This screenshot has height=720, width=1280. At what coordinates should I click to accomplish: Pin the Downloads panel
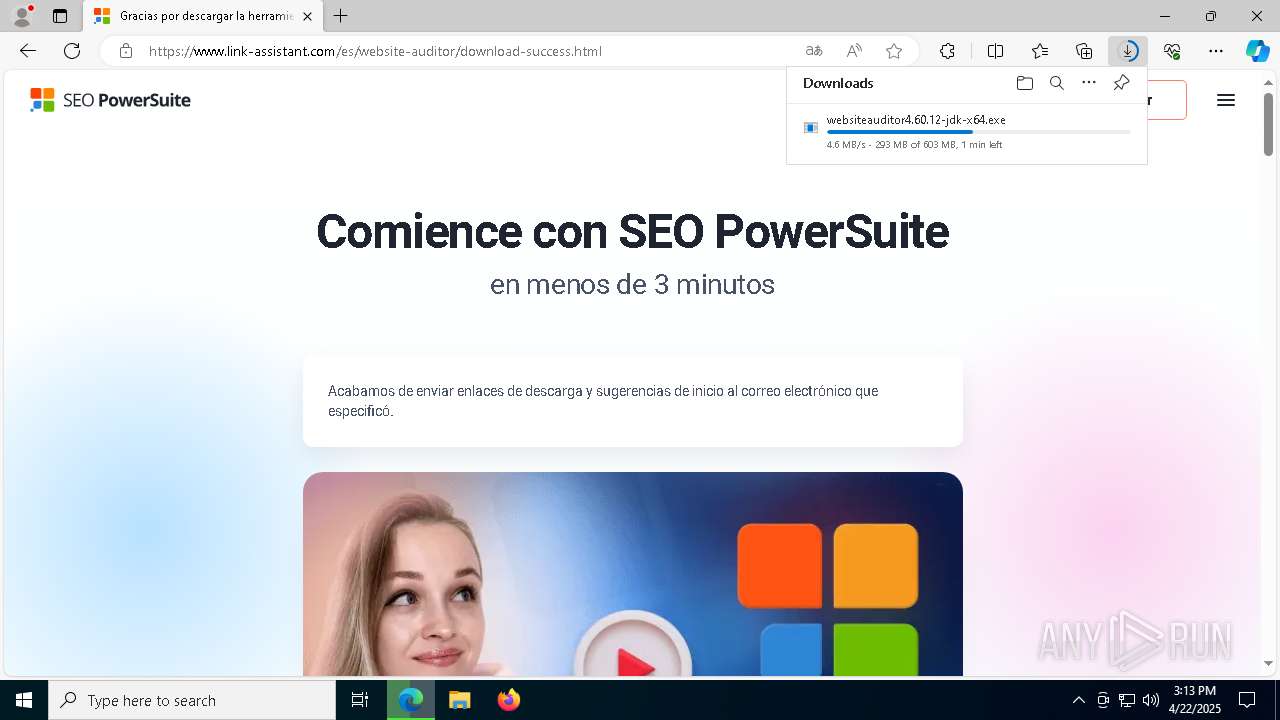coord(1121,83)
